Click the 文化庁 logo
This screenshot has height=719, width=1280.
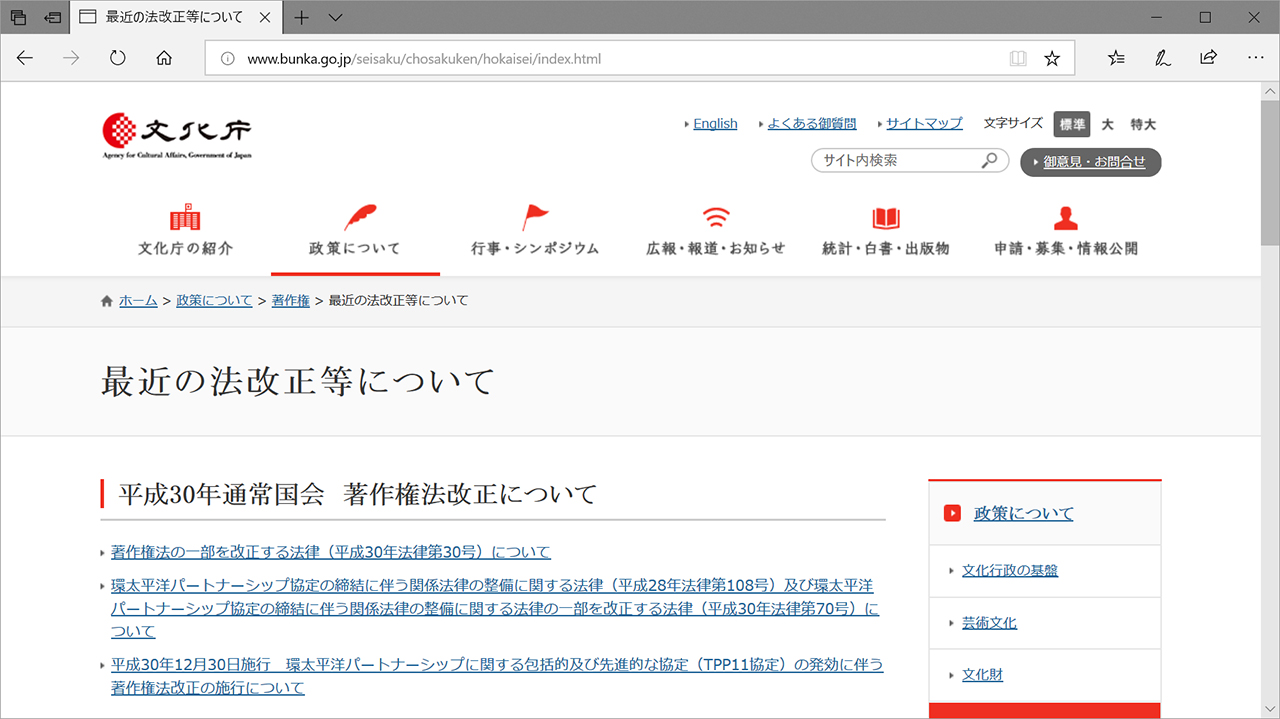pyautogui.click(x=177, y=135)
